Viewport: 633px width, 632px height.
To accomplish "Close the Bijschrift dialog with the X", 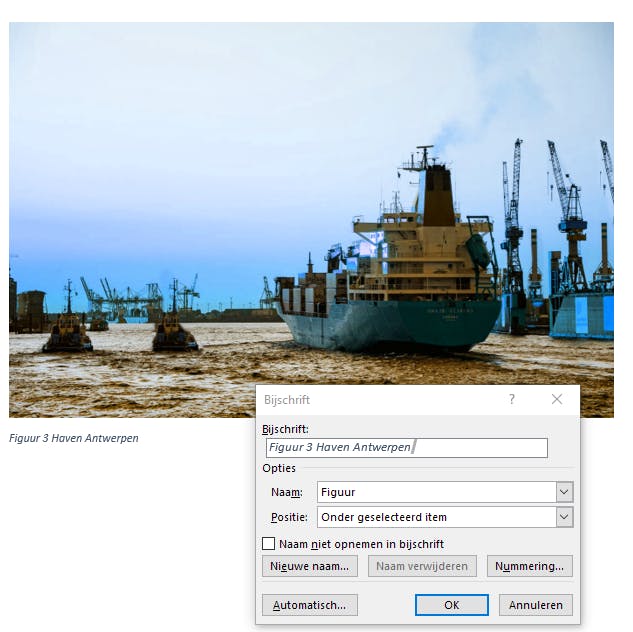I will tap(557, 399).
